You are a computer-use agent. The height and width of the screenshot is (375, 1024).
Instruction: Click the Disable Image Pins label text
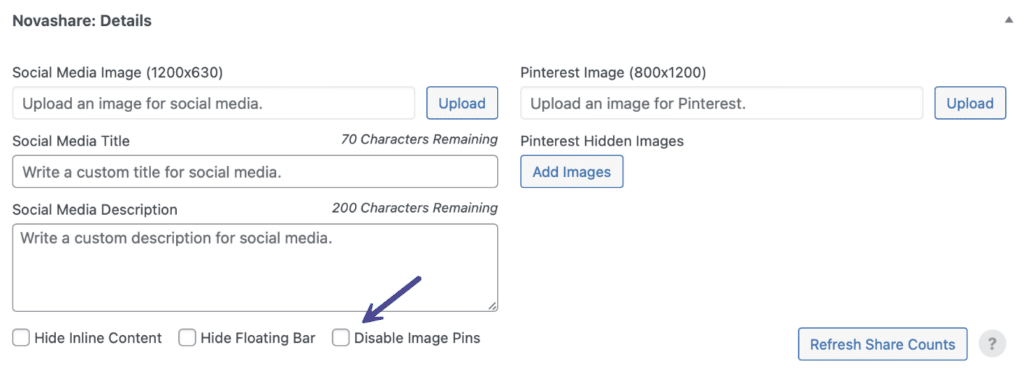(417, 338)
